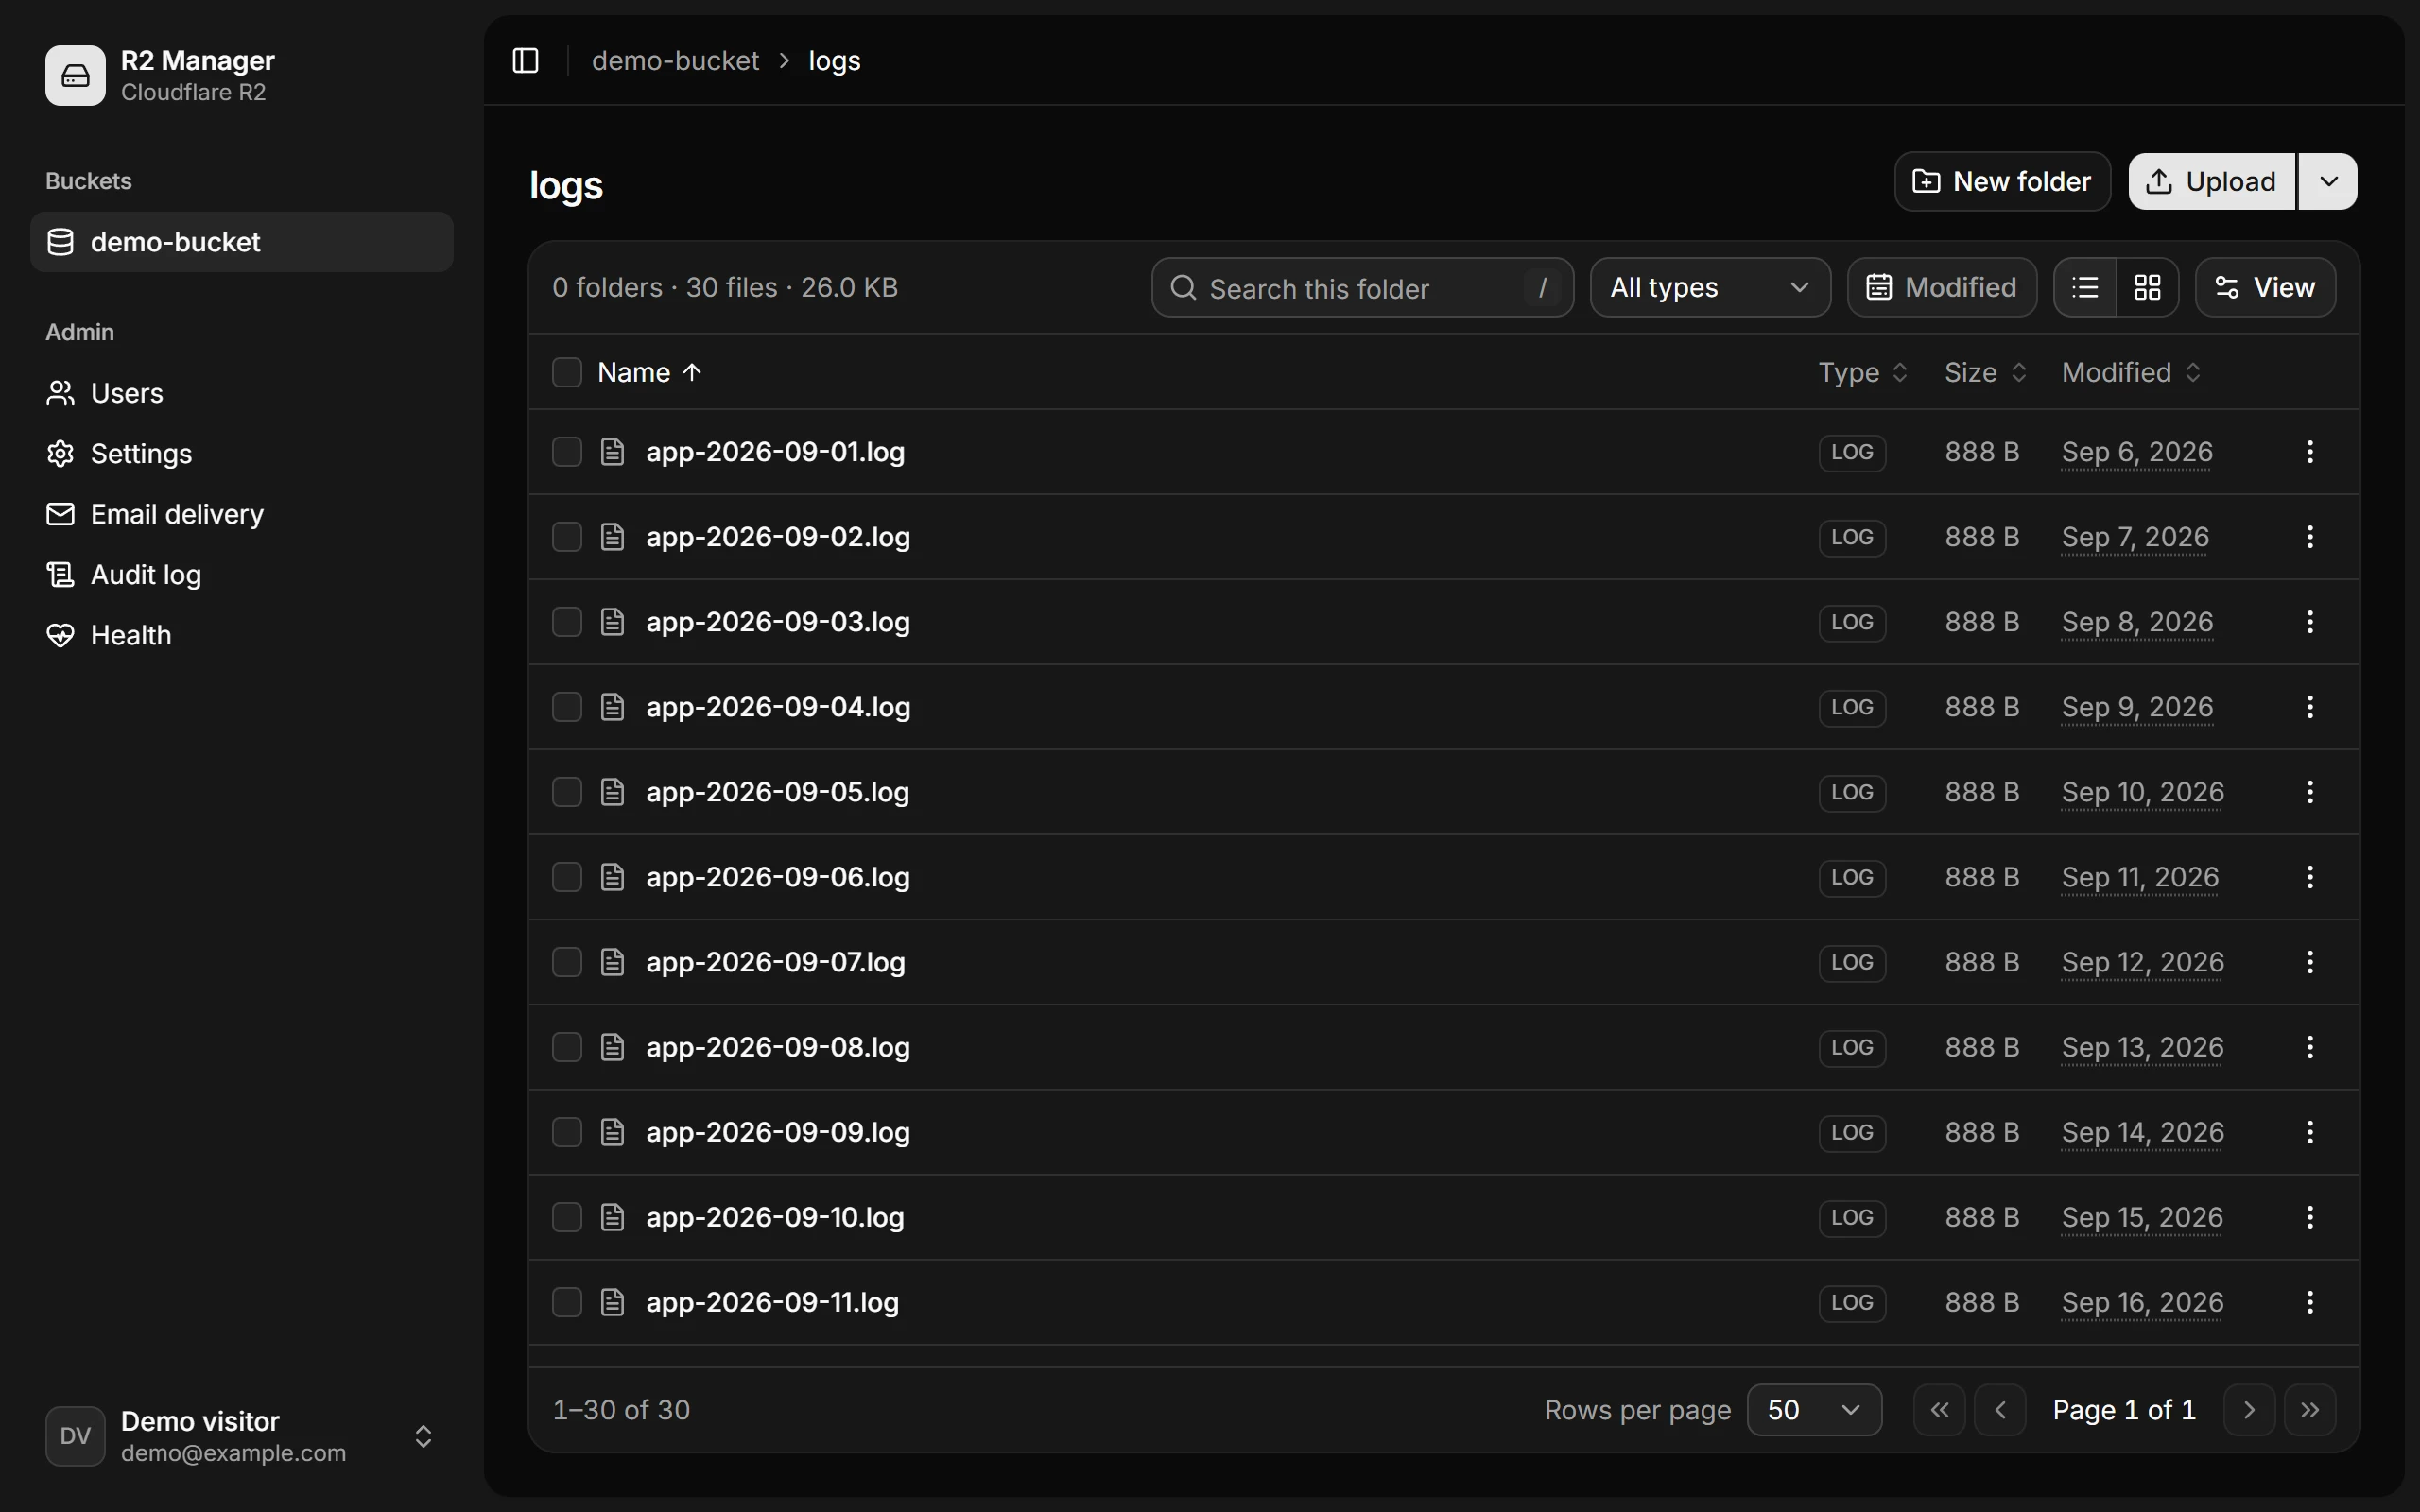Tick the checkbox for app-2026-09-10.log

click(567, 1217)
